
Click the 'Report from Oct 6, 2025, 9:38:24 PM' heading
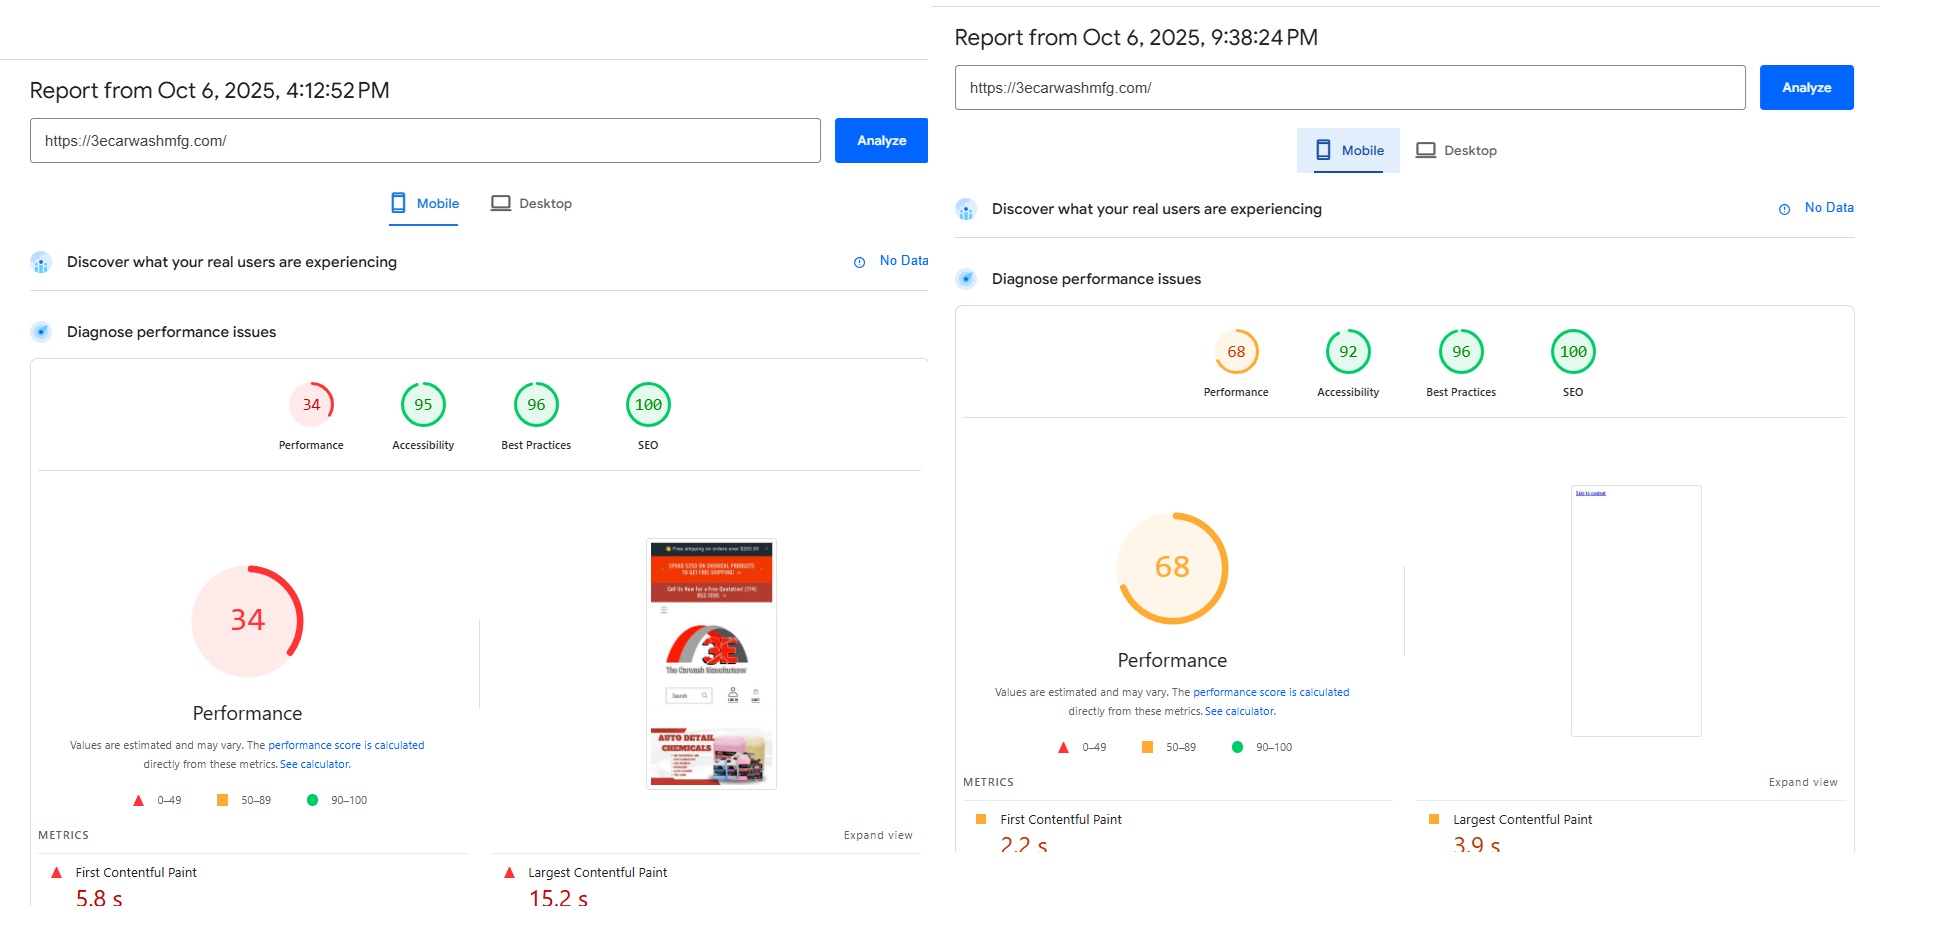(x=1136, y=38)
